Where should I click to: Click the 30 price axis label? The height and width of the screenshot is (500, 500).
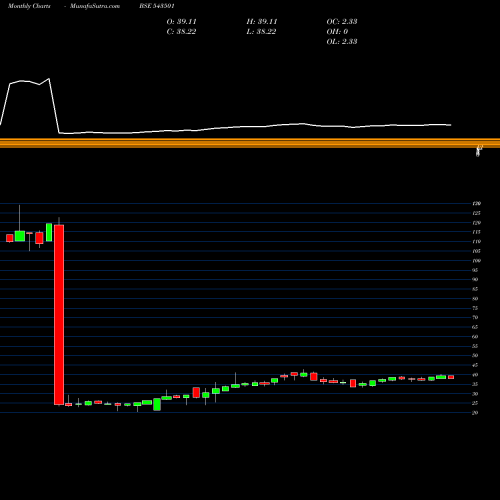point(475,394)
